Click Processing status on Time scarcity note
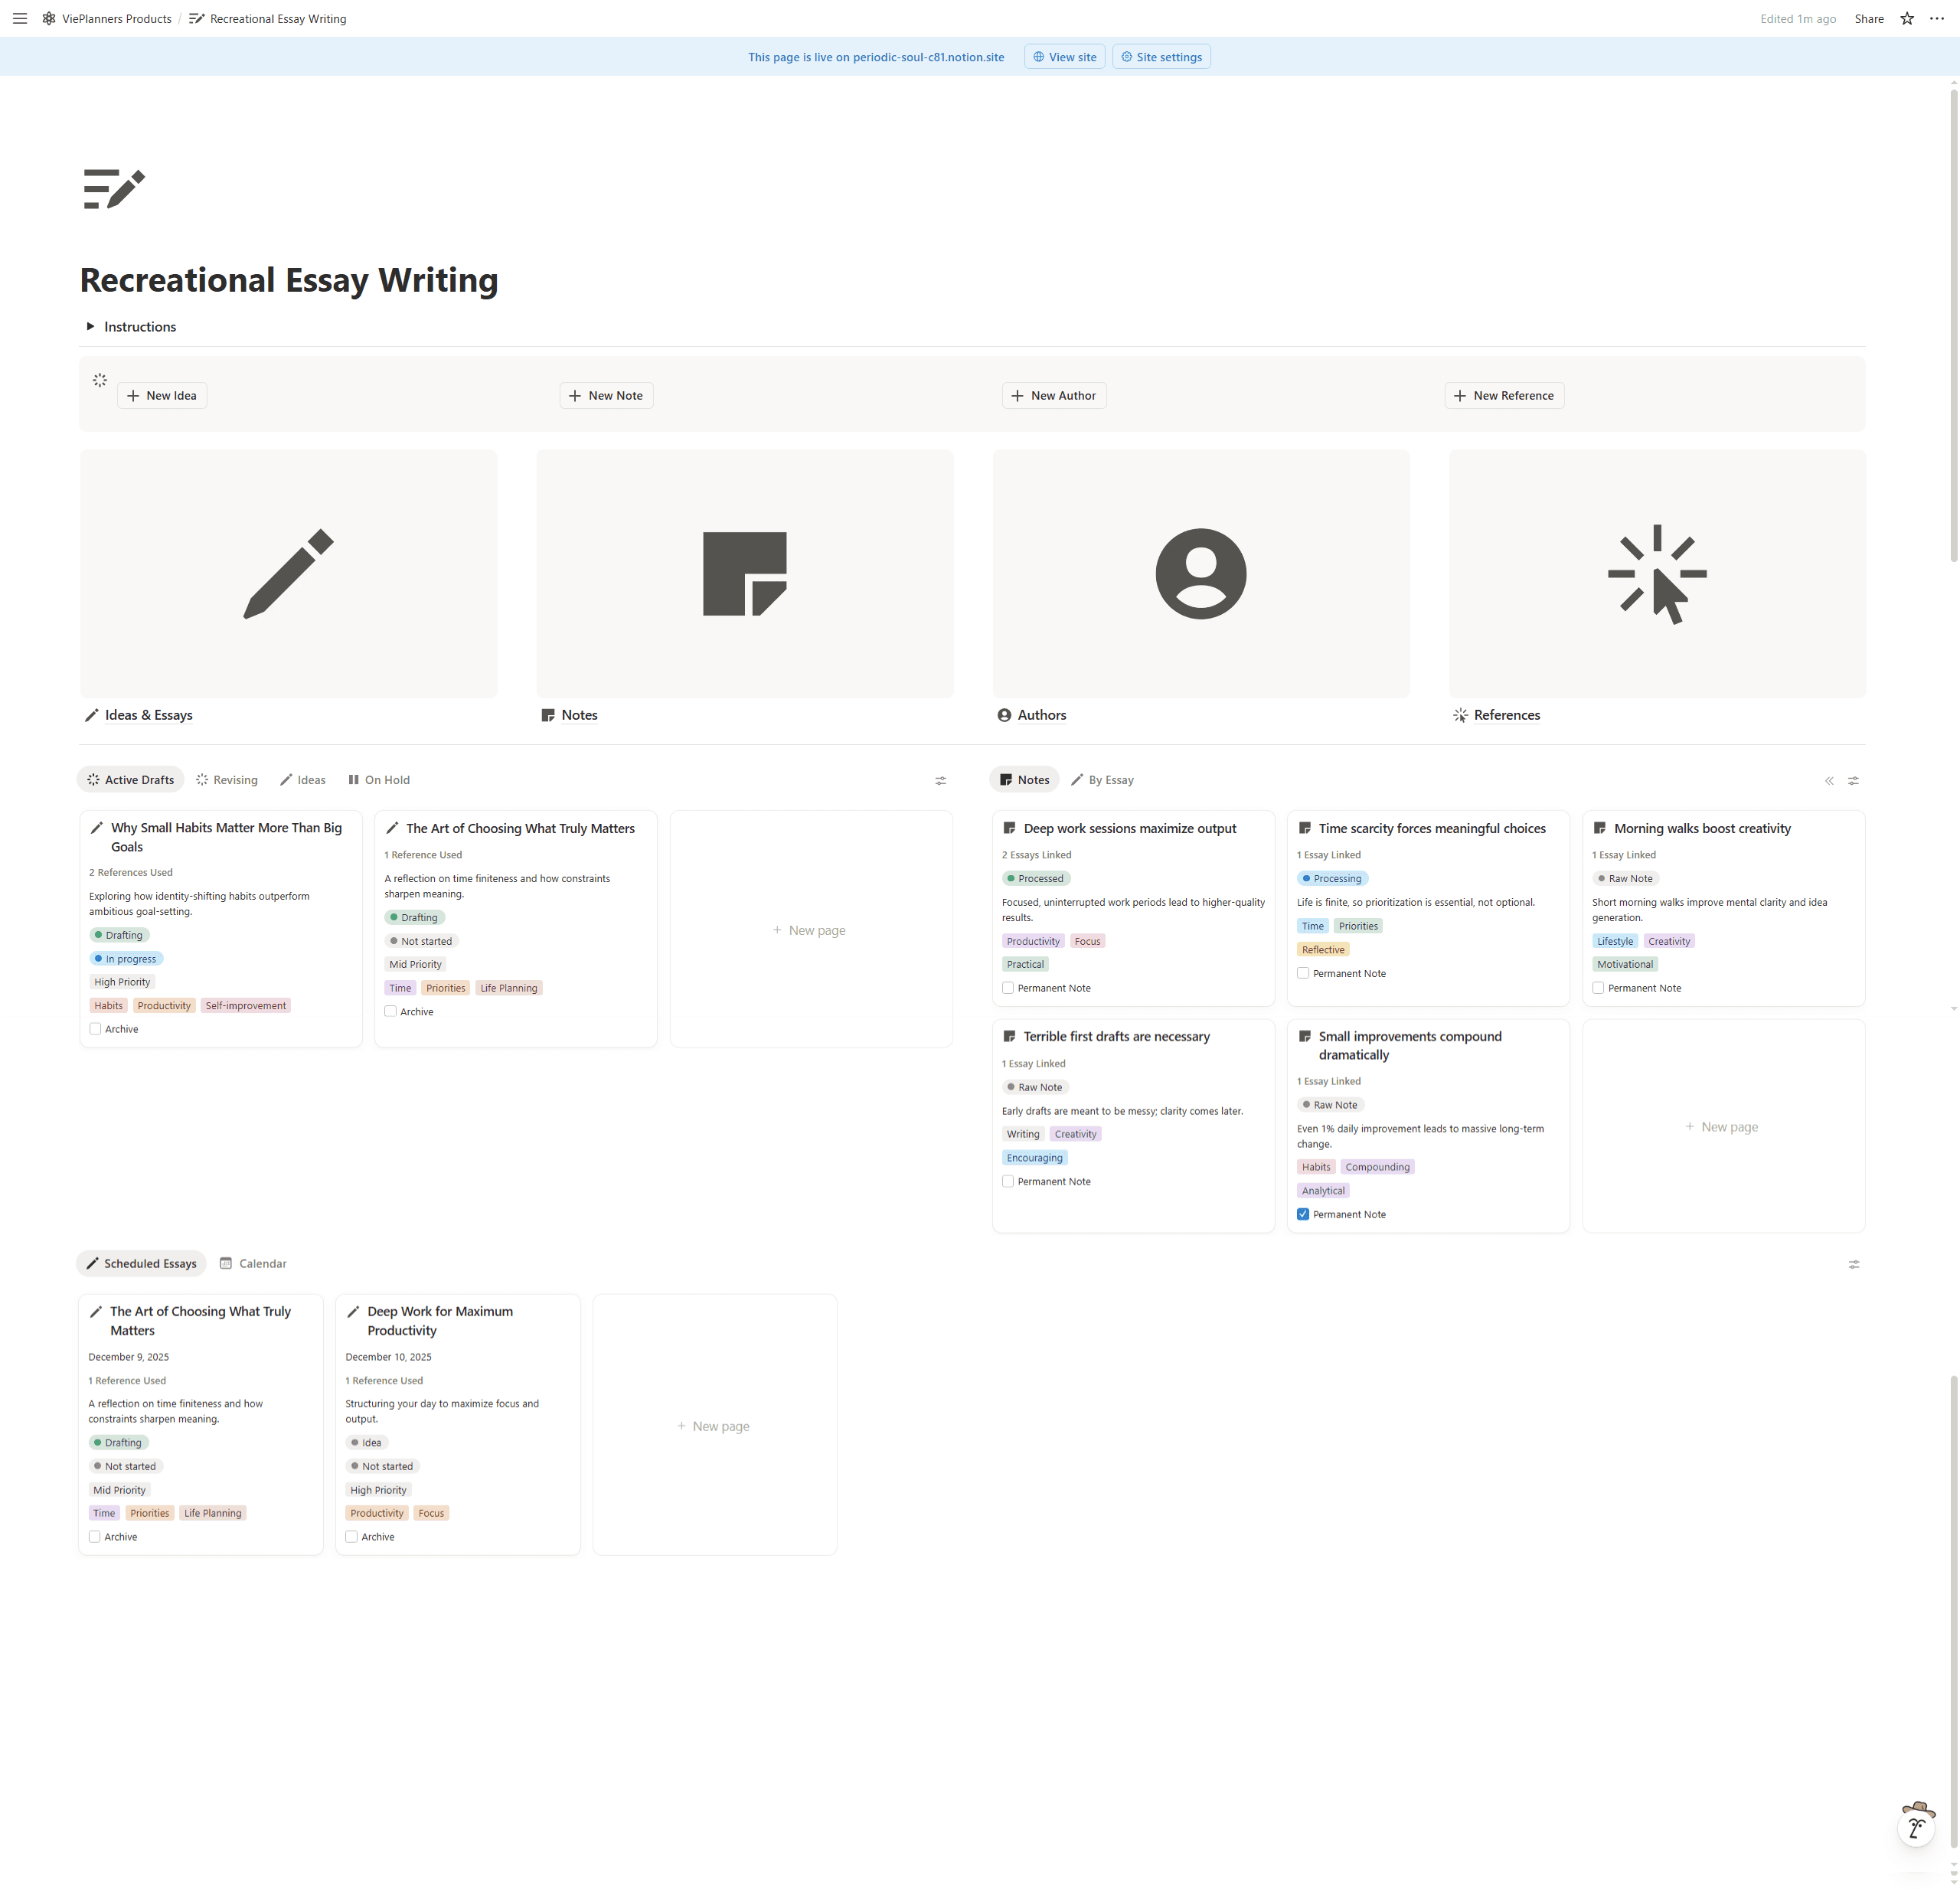 [x=1332, y=878]
